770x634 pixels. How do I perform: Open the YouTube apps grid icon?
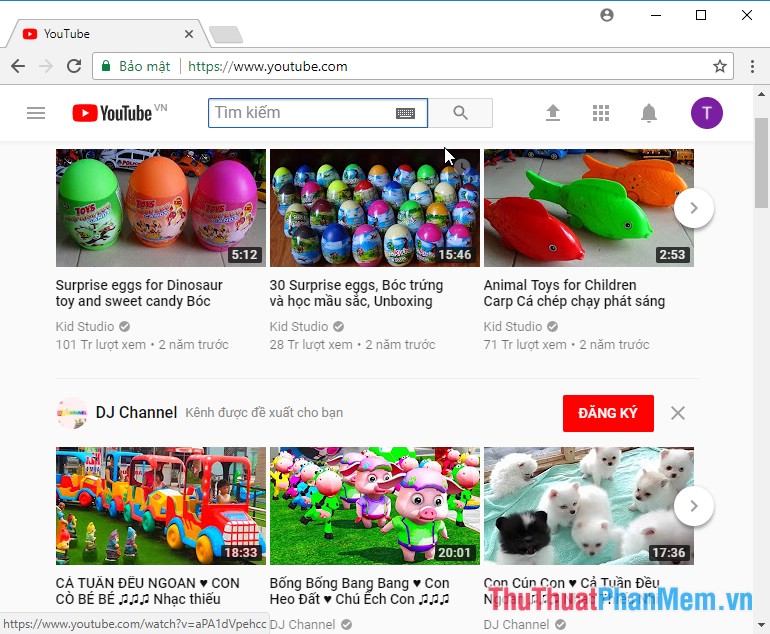[601, 113]
